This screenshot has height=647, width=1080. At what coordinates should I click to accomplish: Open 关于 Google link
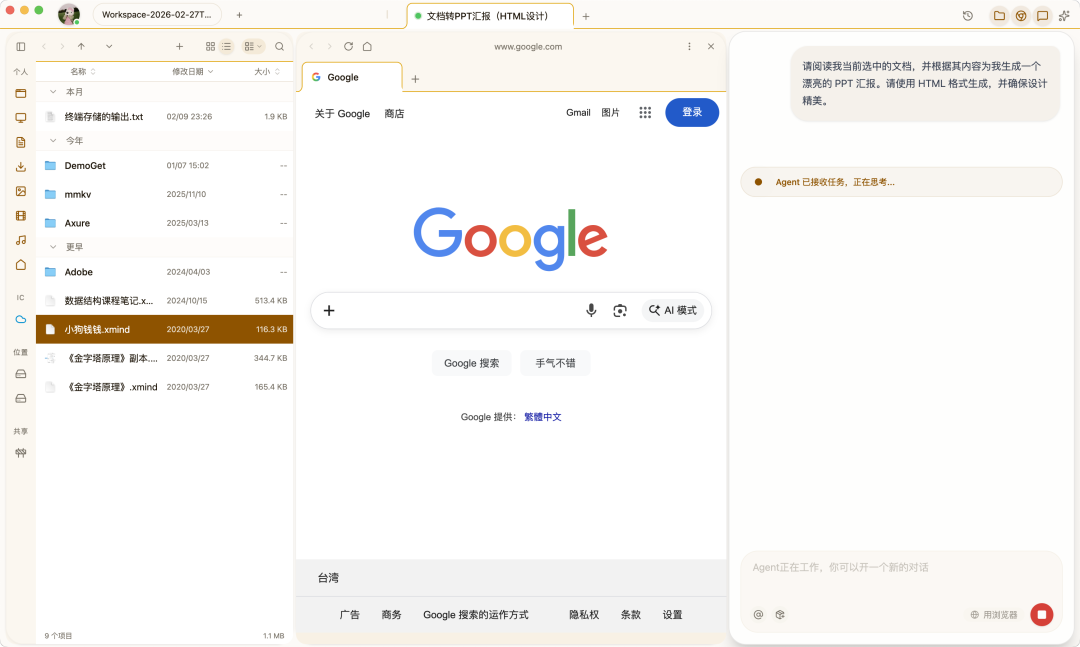[342, 114]
